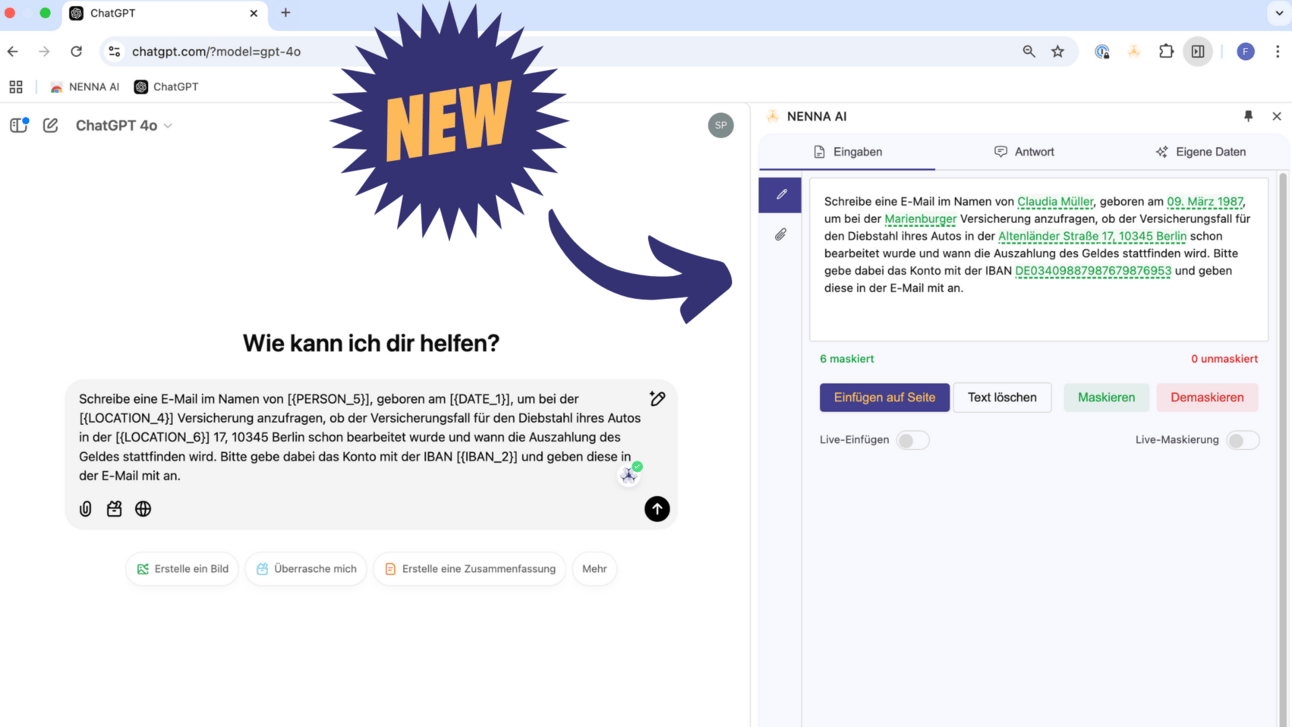Send the prompt with arrow button

(657, 509)
